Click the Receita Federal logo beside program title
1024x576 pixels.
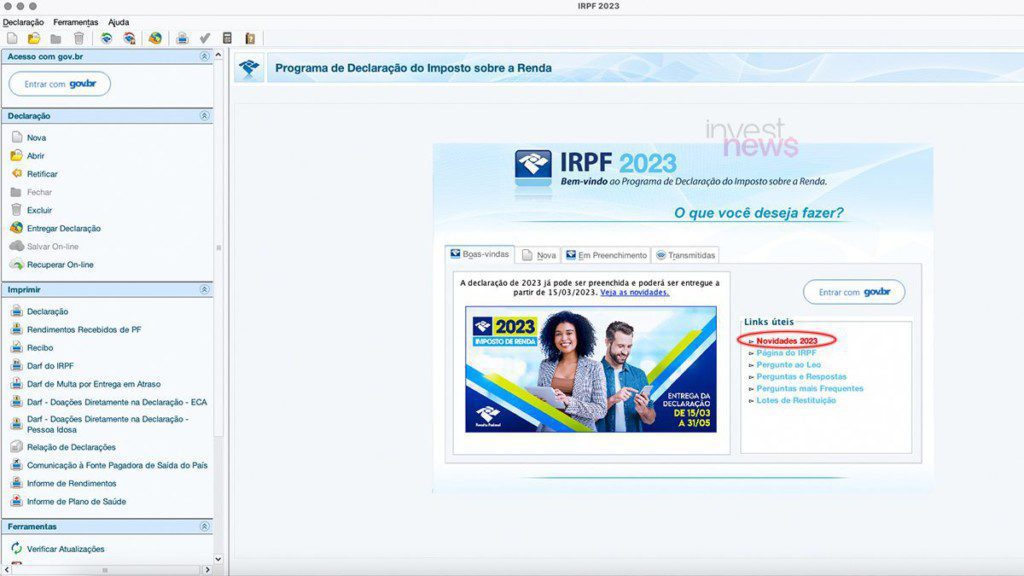point(249,68)
